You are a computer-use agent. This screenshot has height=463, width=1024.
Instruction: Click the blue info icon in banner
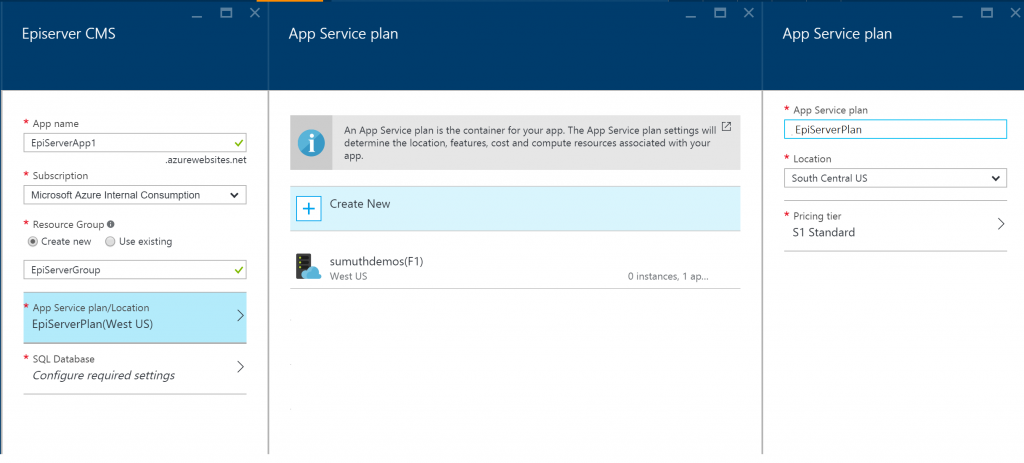coord(315,142)
